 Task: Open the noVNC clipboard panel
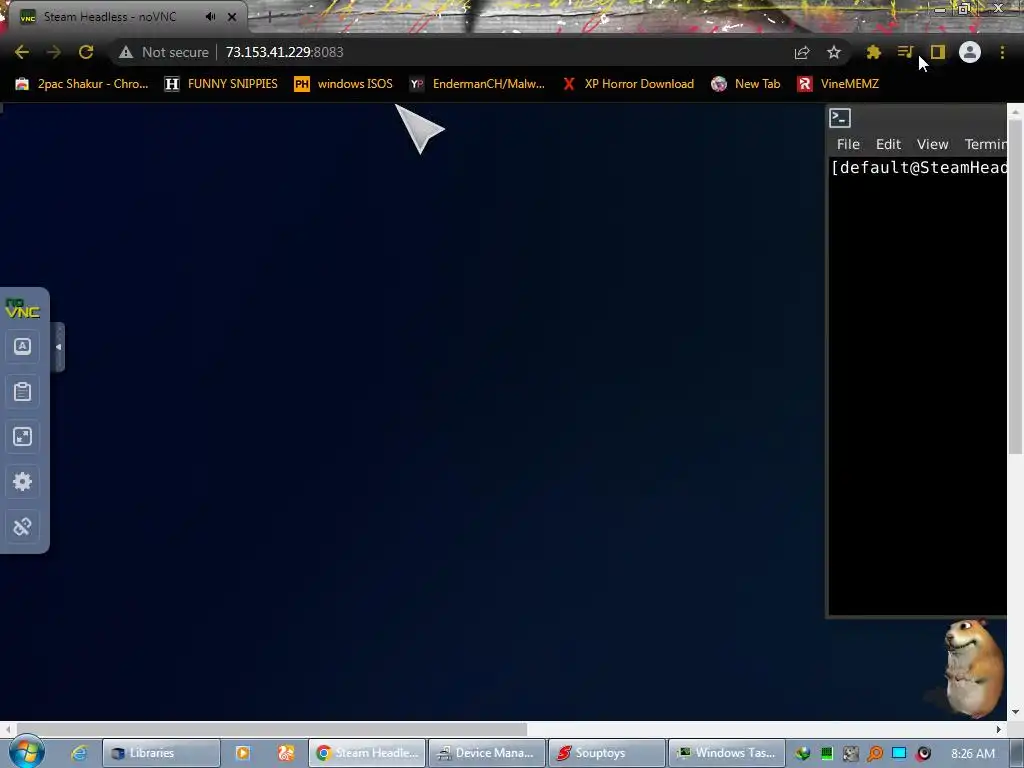[x=22, y=391]
